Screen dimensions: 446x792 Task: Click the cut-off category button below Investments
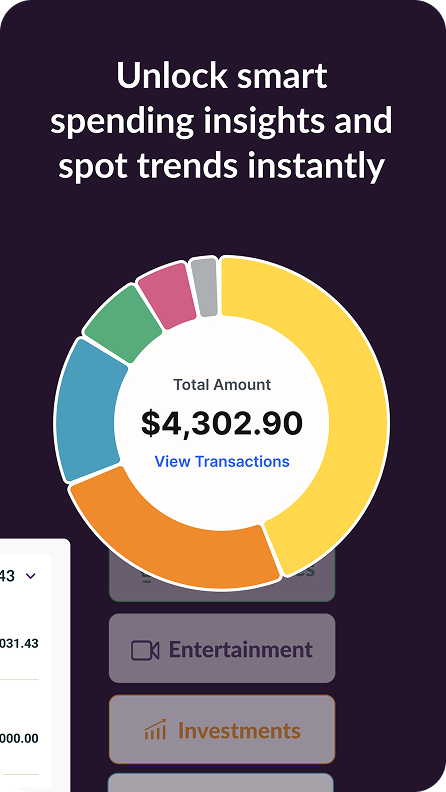pos(221,782)
